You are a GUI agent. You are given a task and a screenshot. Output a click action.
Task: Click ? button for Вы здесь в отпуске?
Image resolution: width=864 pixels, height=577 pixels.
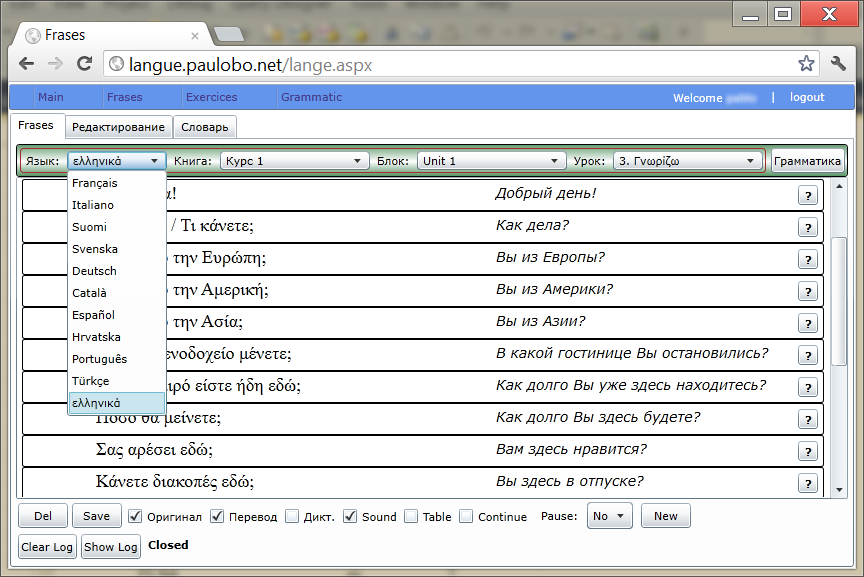click(x=808, y=483)
